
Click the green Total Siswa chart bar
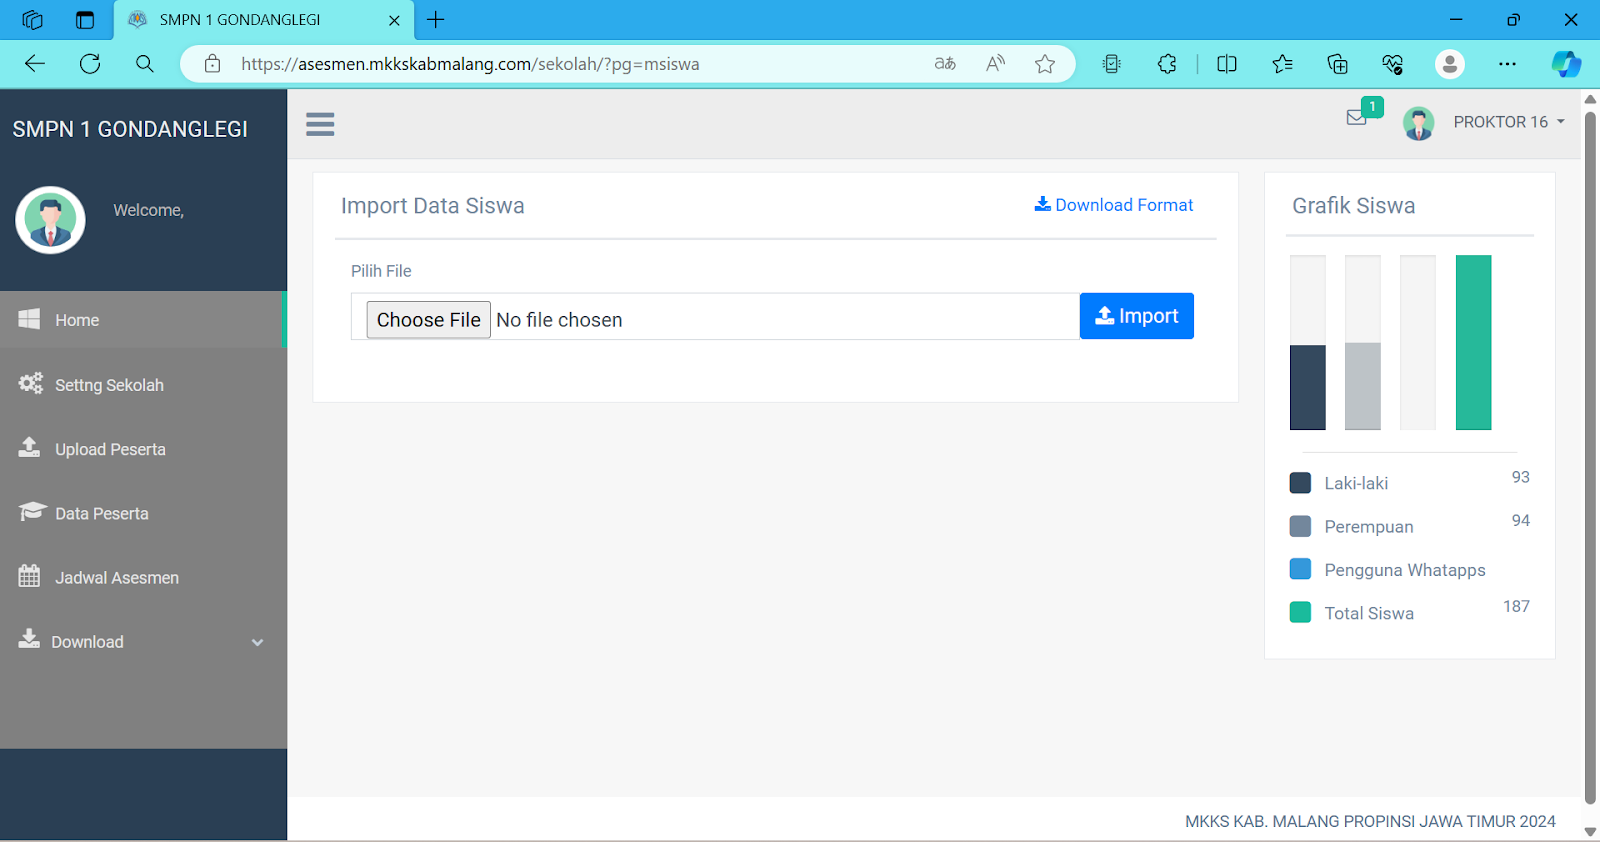click(1473, 342)
